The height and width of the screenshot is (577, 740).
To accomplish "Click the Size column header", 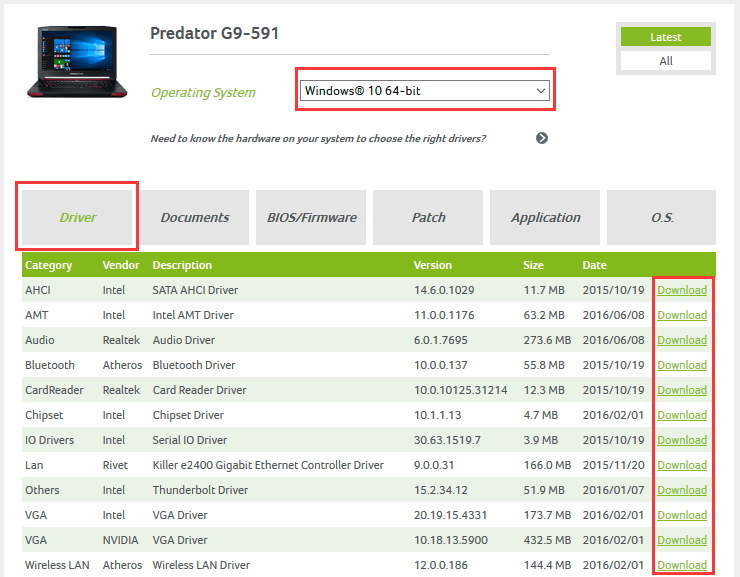I will click(533, 265).
